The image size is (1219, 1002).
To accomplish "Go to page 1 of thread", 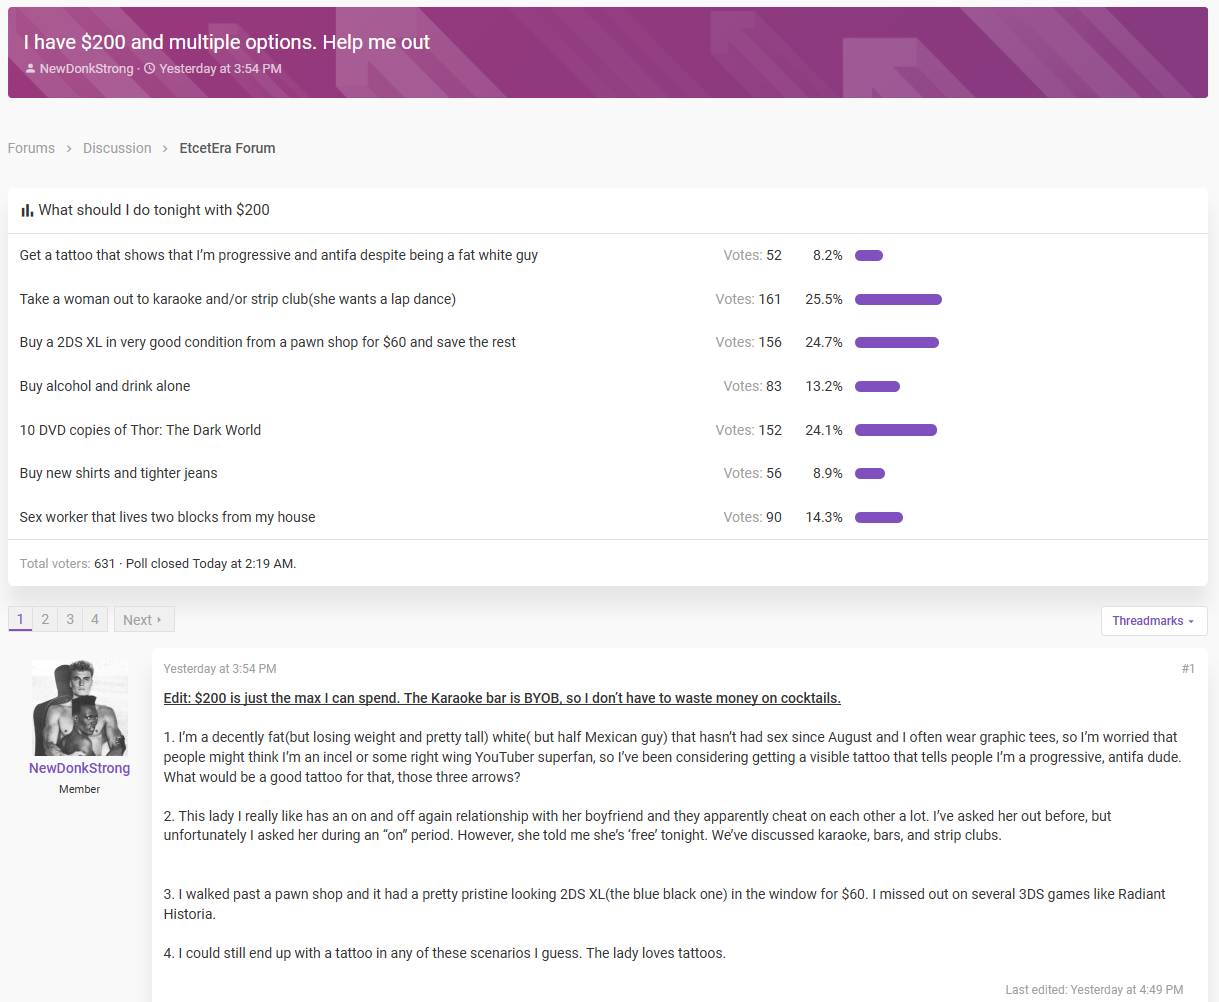I will tap(20, 619).
